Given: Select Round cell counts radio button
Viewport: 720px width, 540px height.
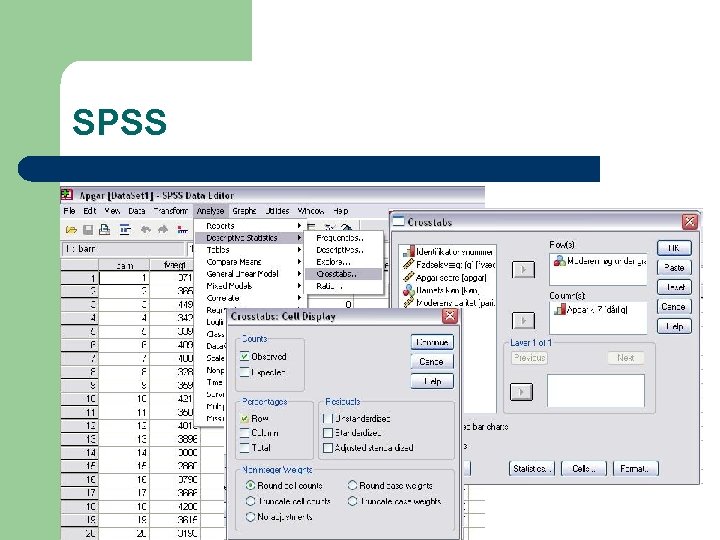Looking at the screenshot, I should [x=250, y=485].
